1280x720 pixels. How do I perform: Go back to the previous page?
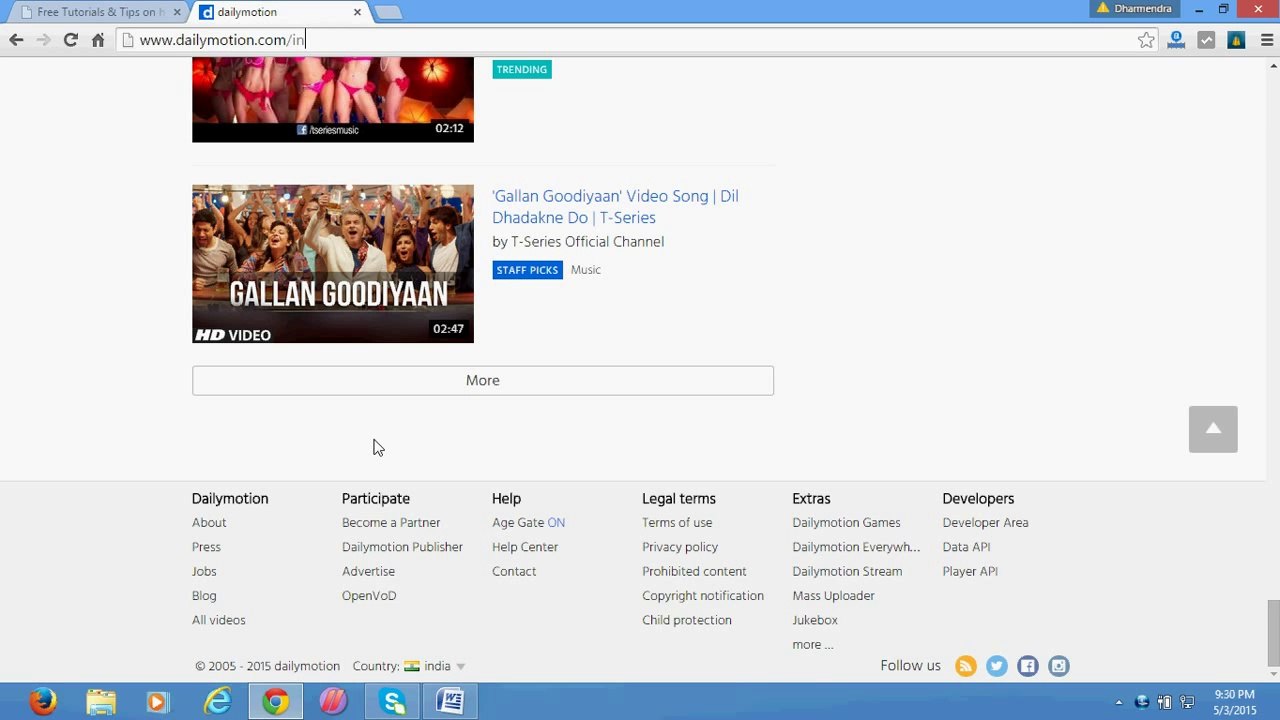(x=16, y=40)
